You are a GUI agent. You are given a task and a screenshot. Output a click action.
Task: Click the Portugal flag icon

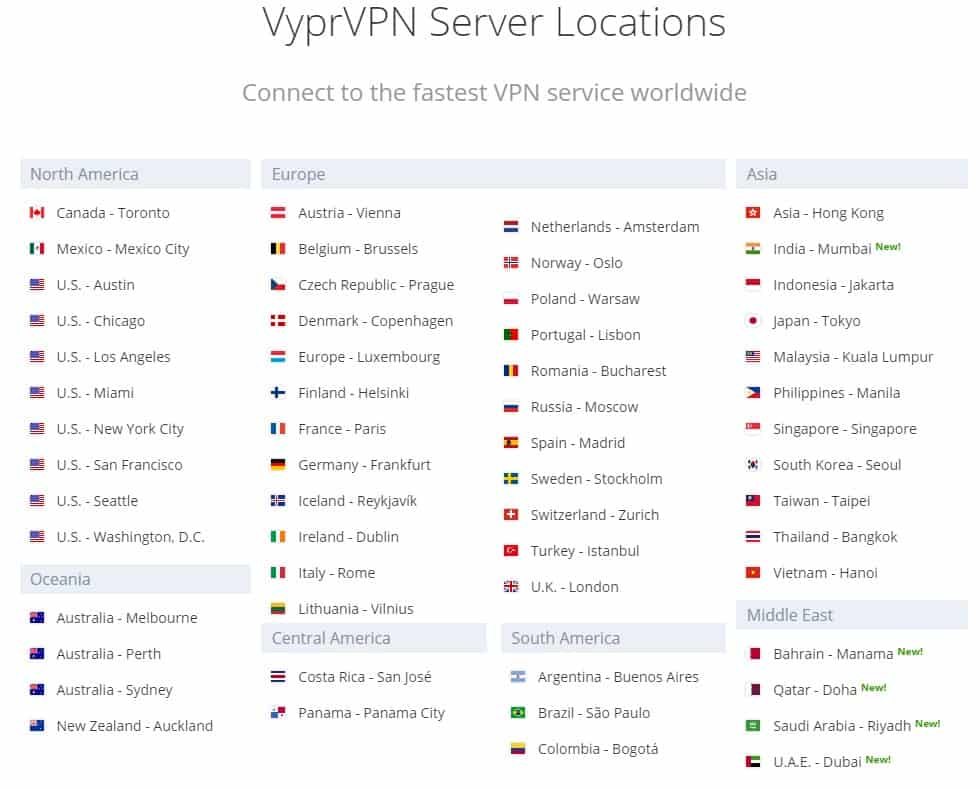pyautogui.click(x=511, y=334)
